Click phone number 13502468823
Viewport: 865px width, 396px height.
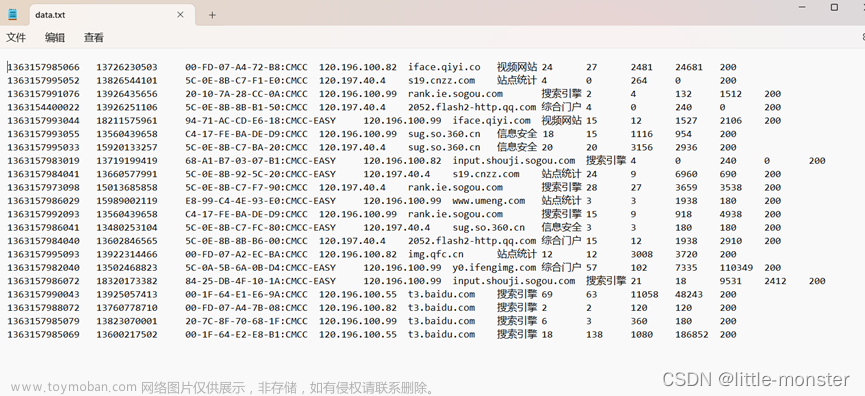pos(127,267)
